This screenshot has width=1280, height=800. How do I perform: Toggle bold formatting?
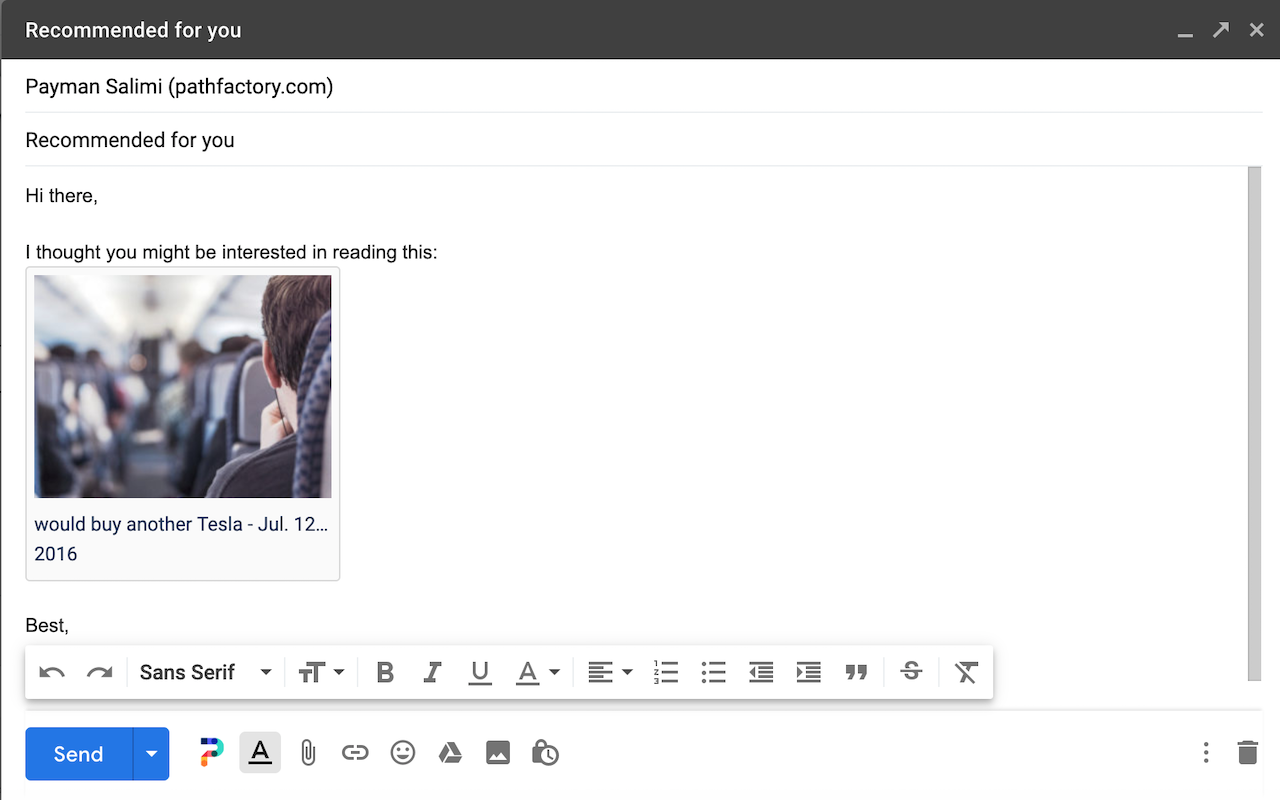385,672
